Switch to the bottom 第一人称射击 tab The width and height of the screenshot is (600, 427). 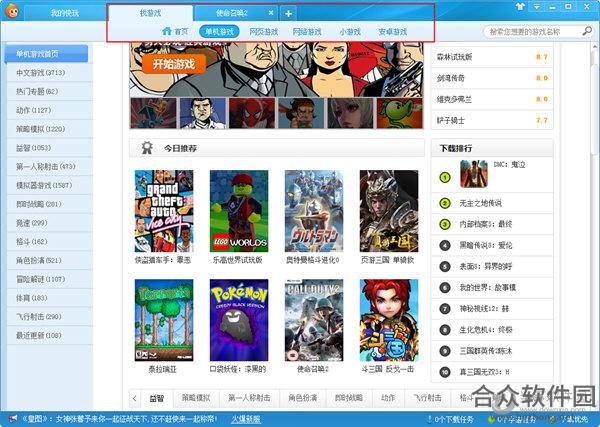249,398
